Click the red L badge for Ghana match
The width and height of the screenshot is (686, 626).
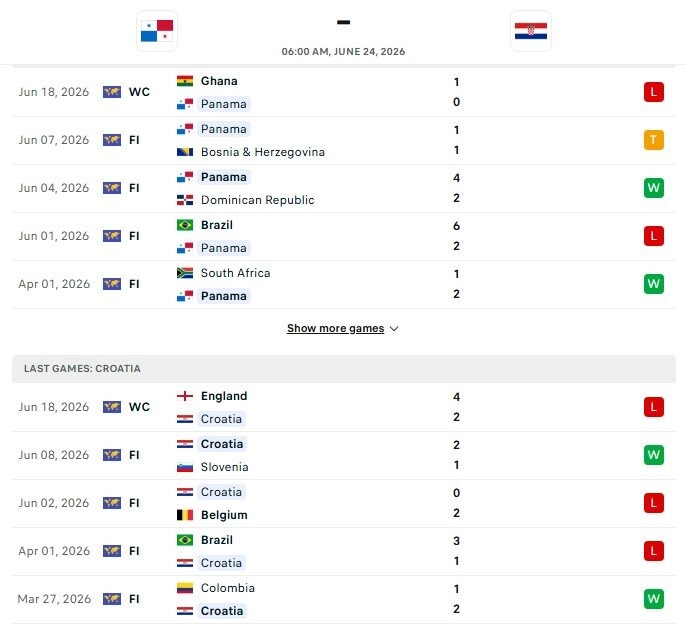click(654, 92)
